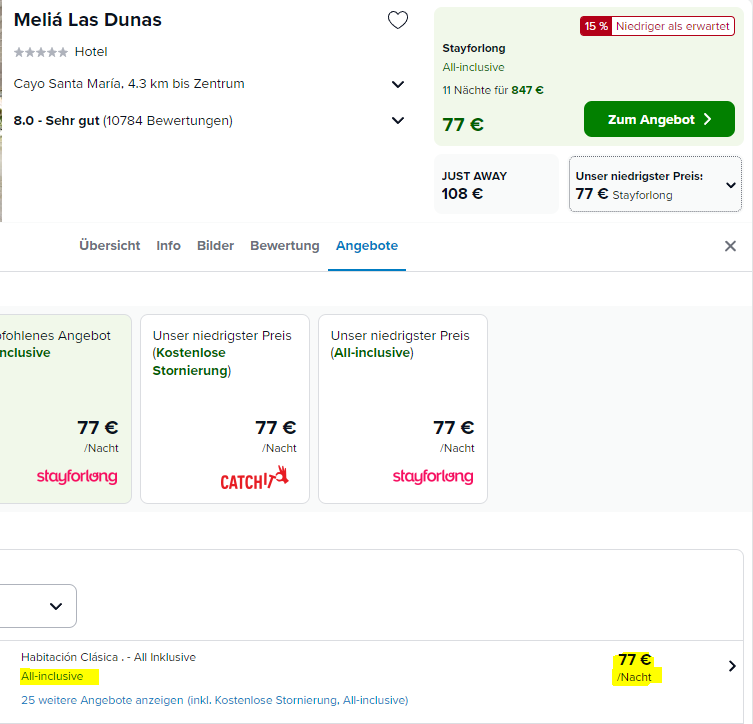The image size is (753, 724).
Task: Click the 15 % discount badge
Action: [596, 26]
